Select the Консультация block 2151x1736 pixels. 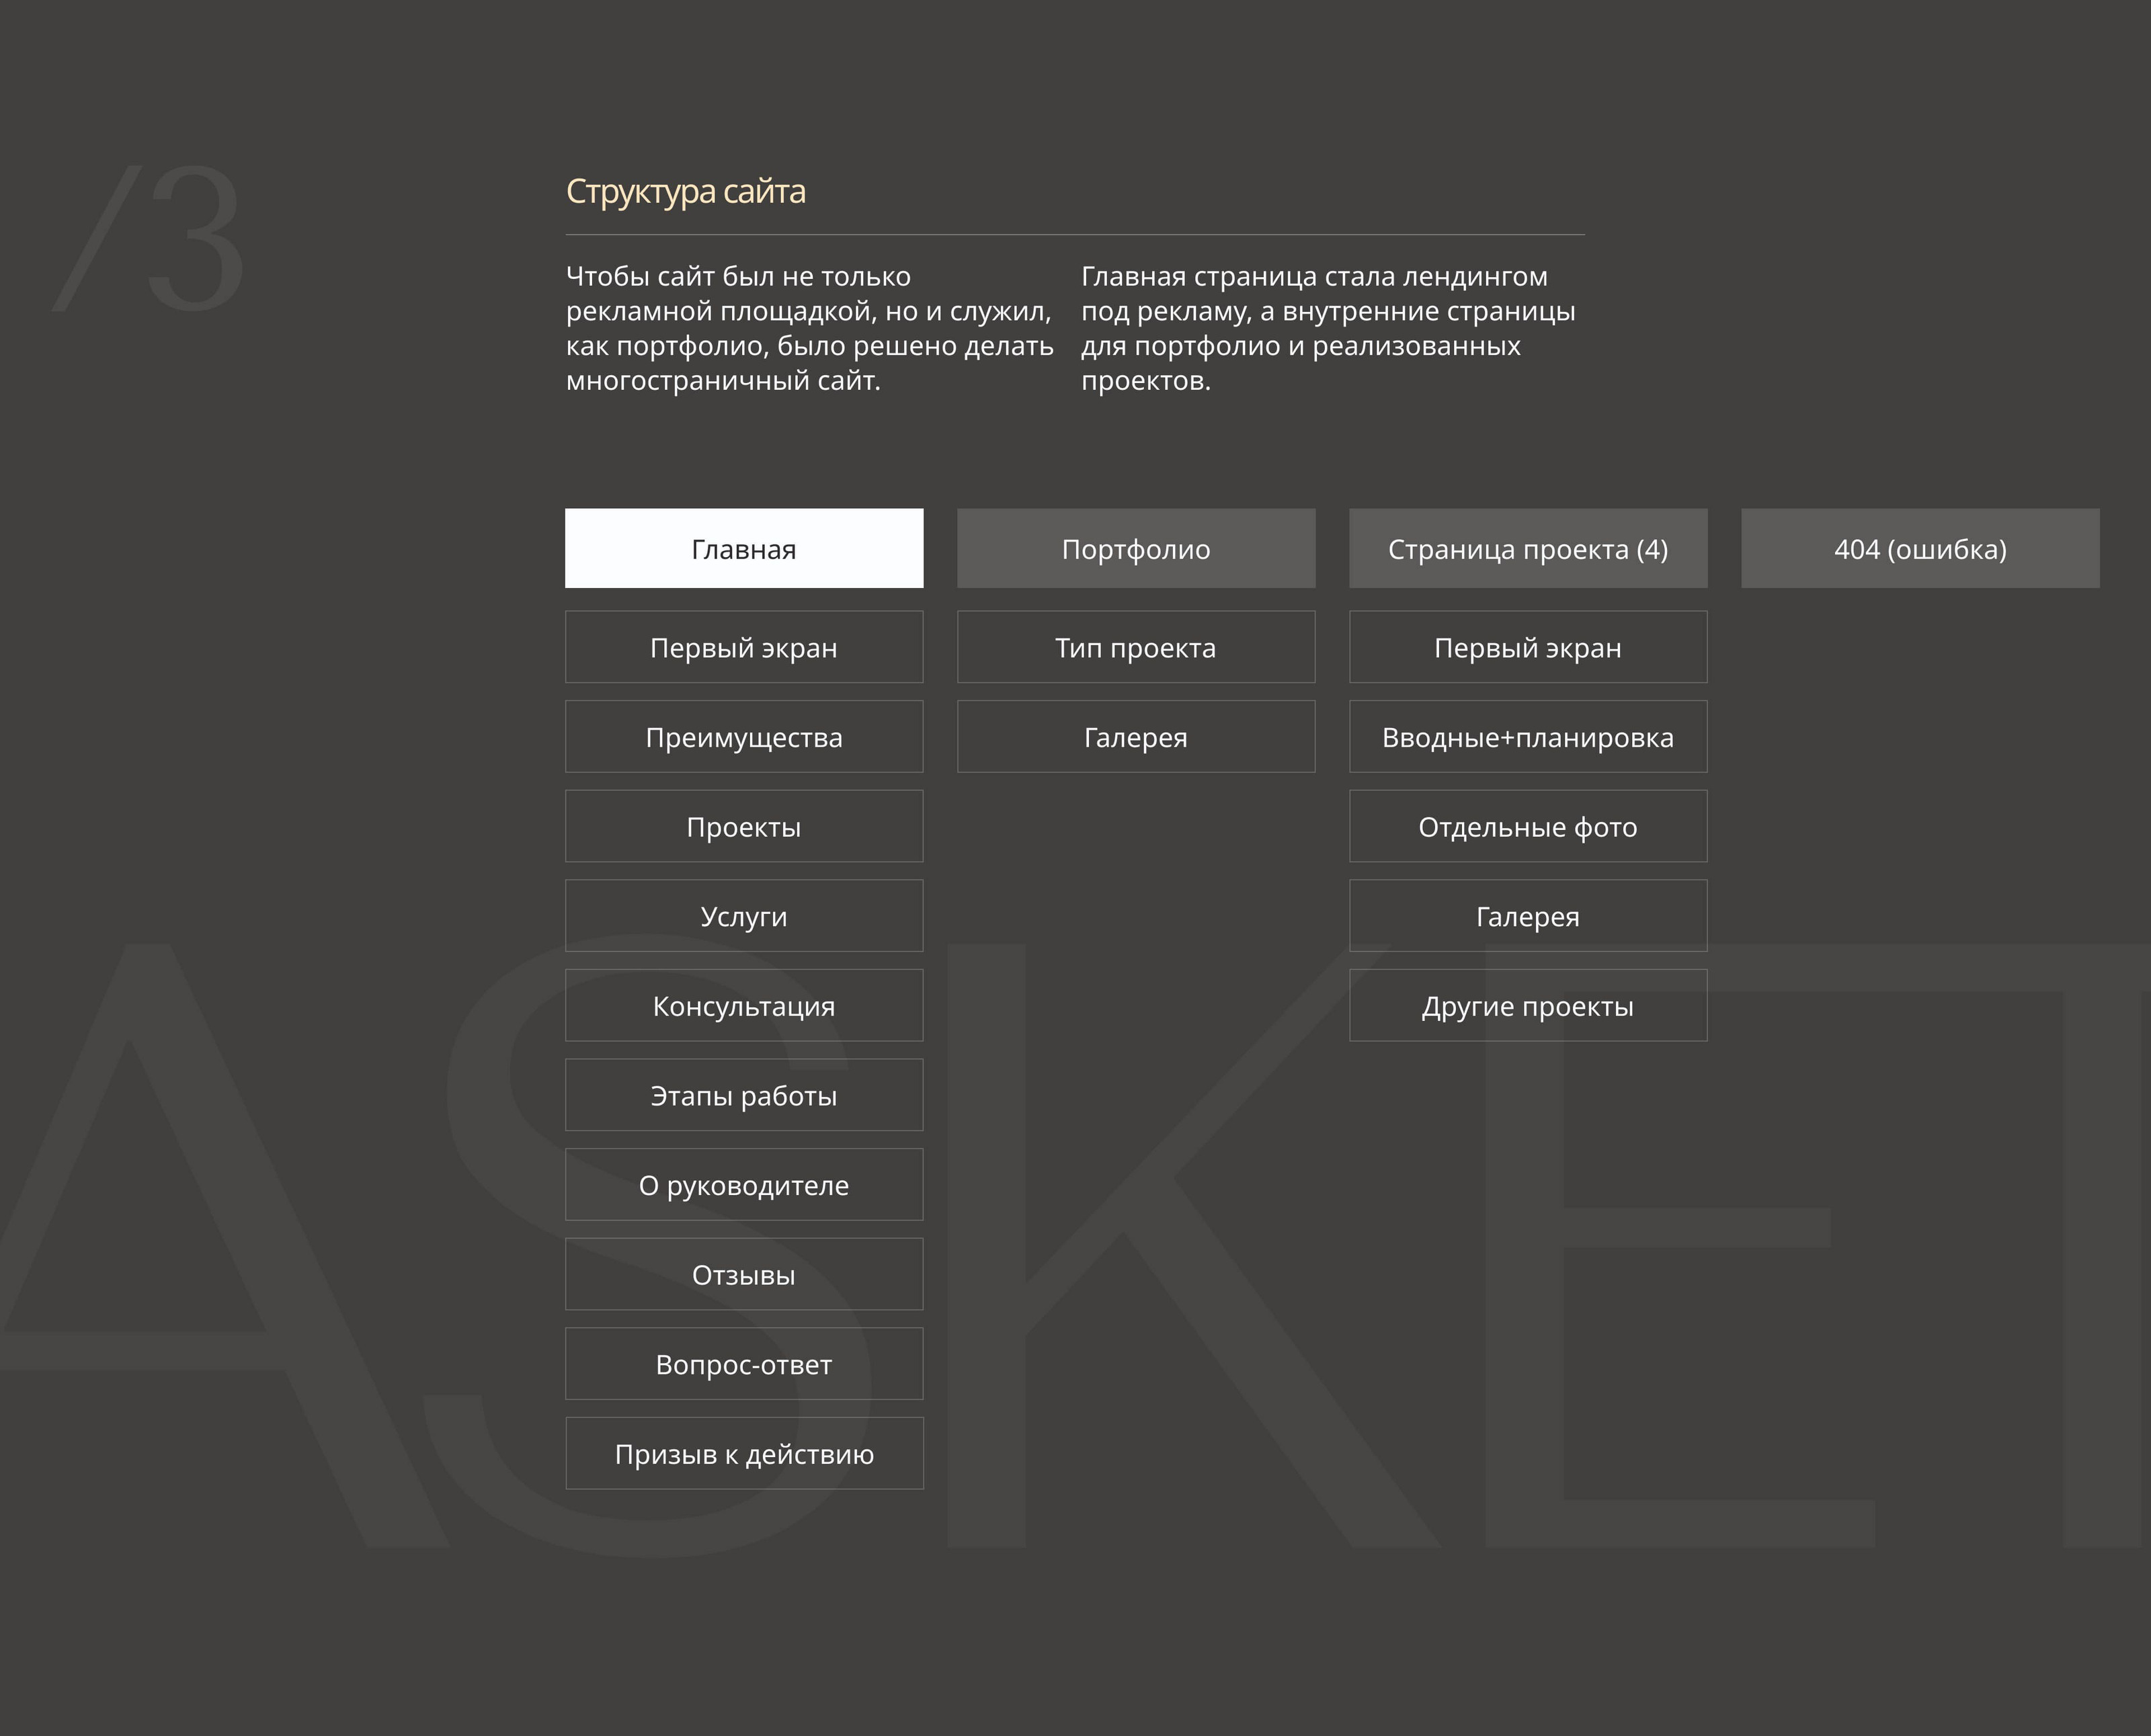click(x=744, y=1005)
